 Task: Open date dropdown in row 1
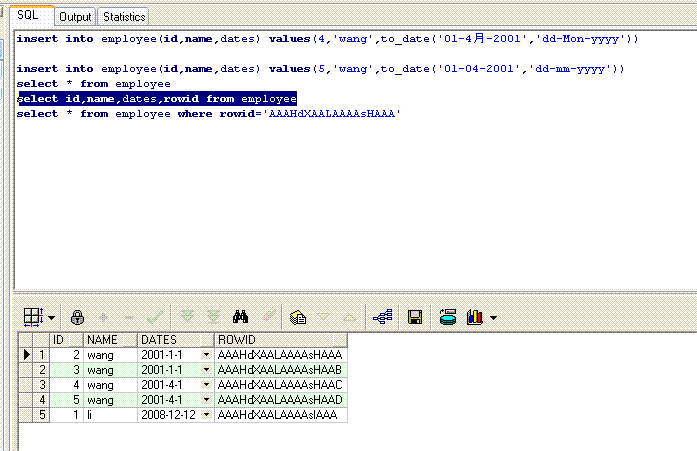pos(206,355)
